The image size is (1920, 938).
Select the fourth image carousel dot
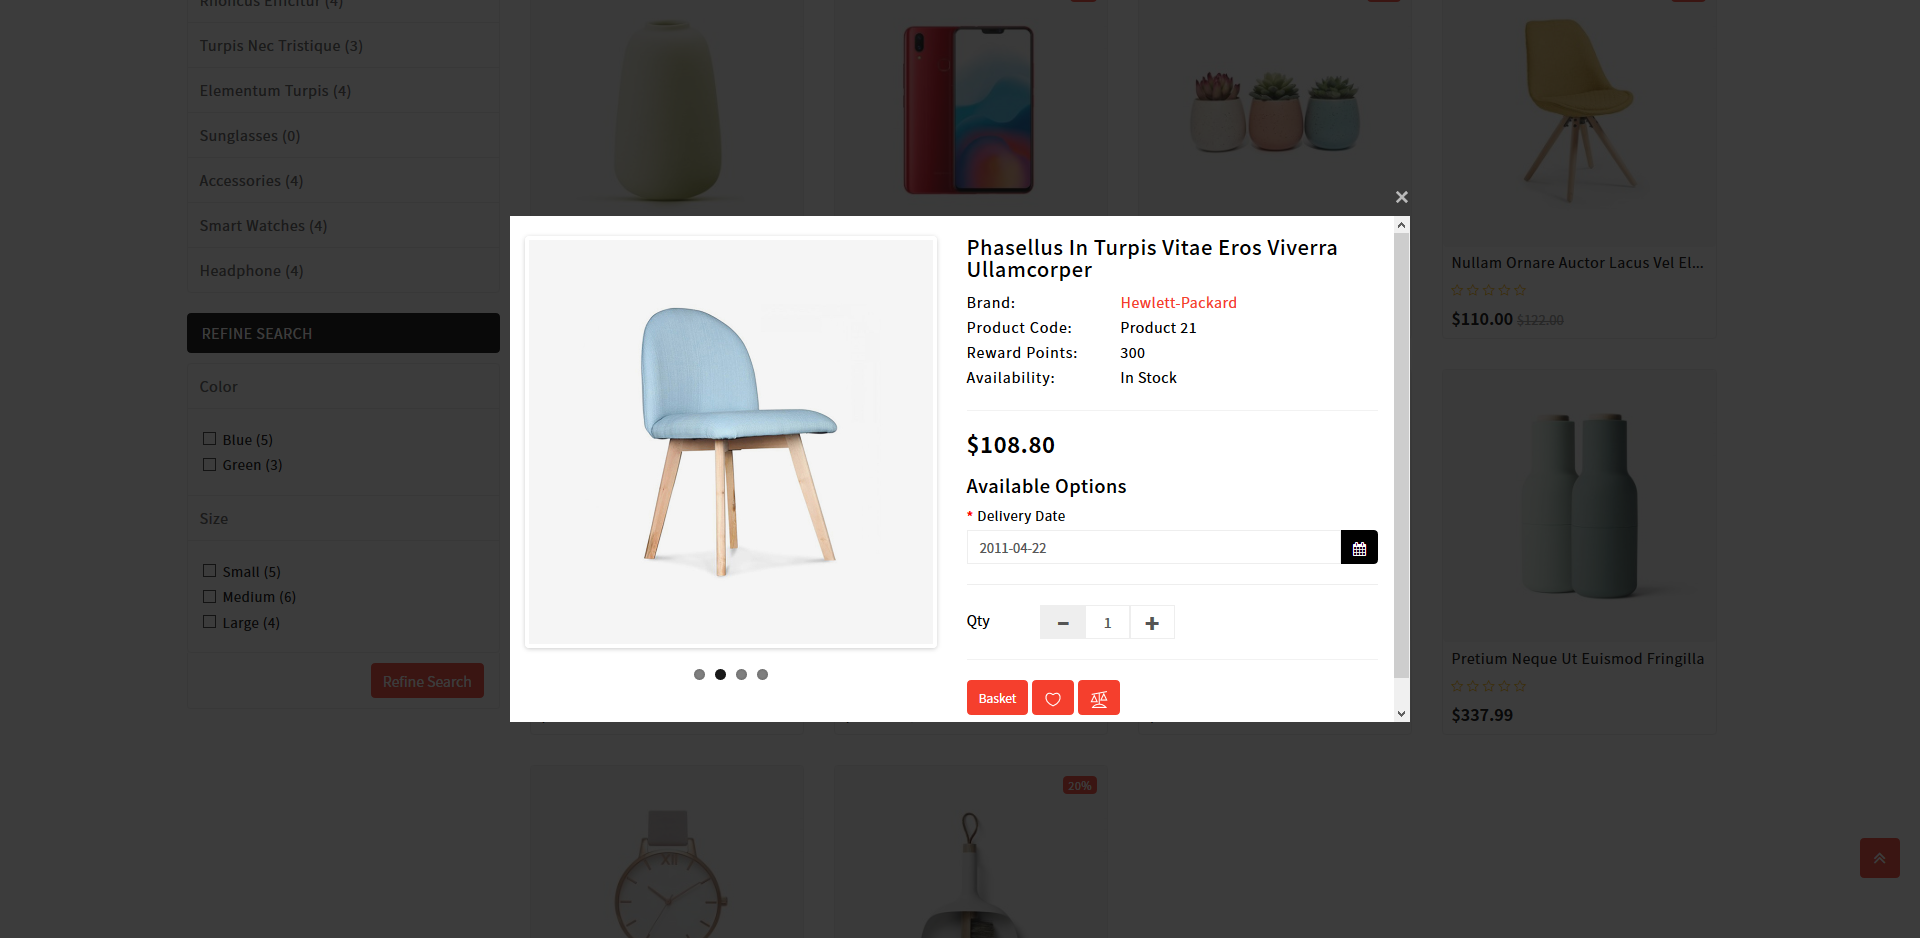[762, 674]
